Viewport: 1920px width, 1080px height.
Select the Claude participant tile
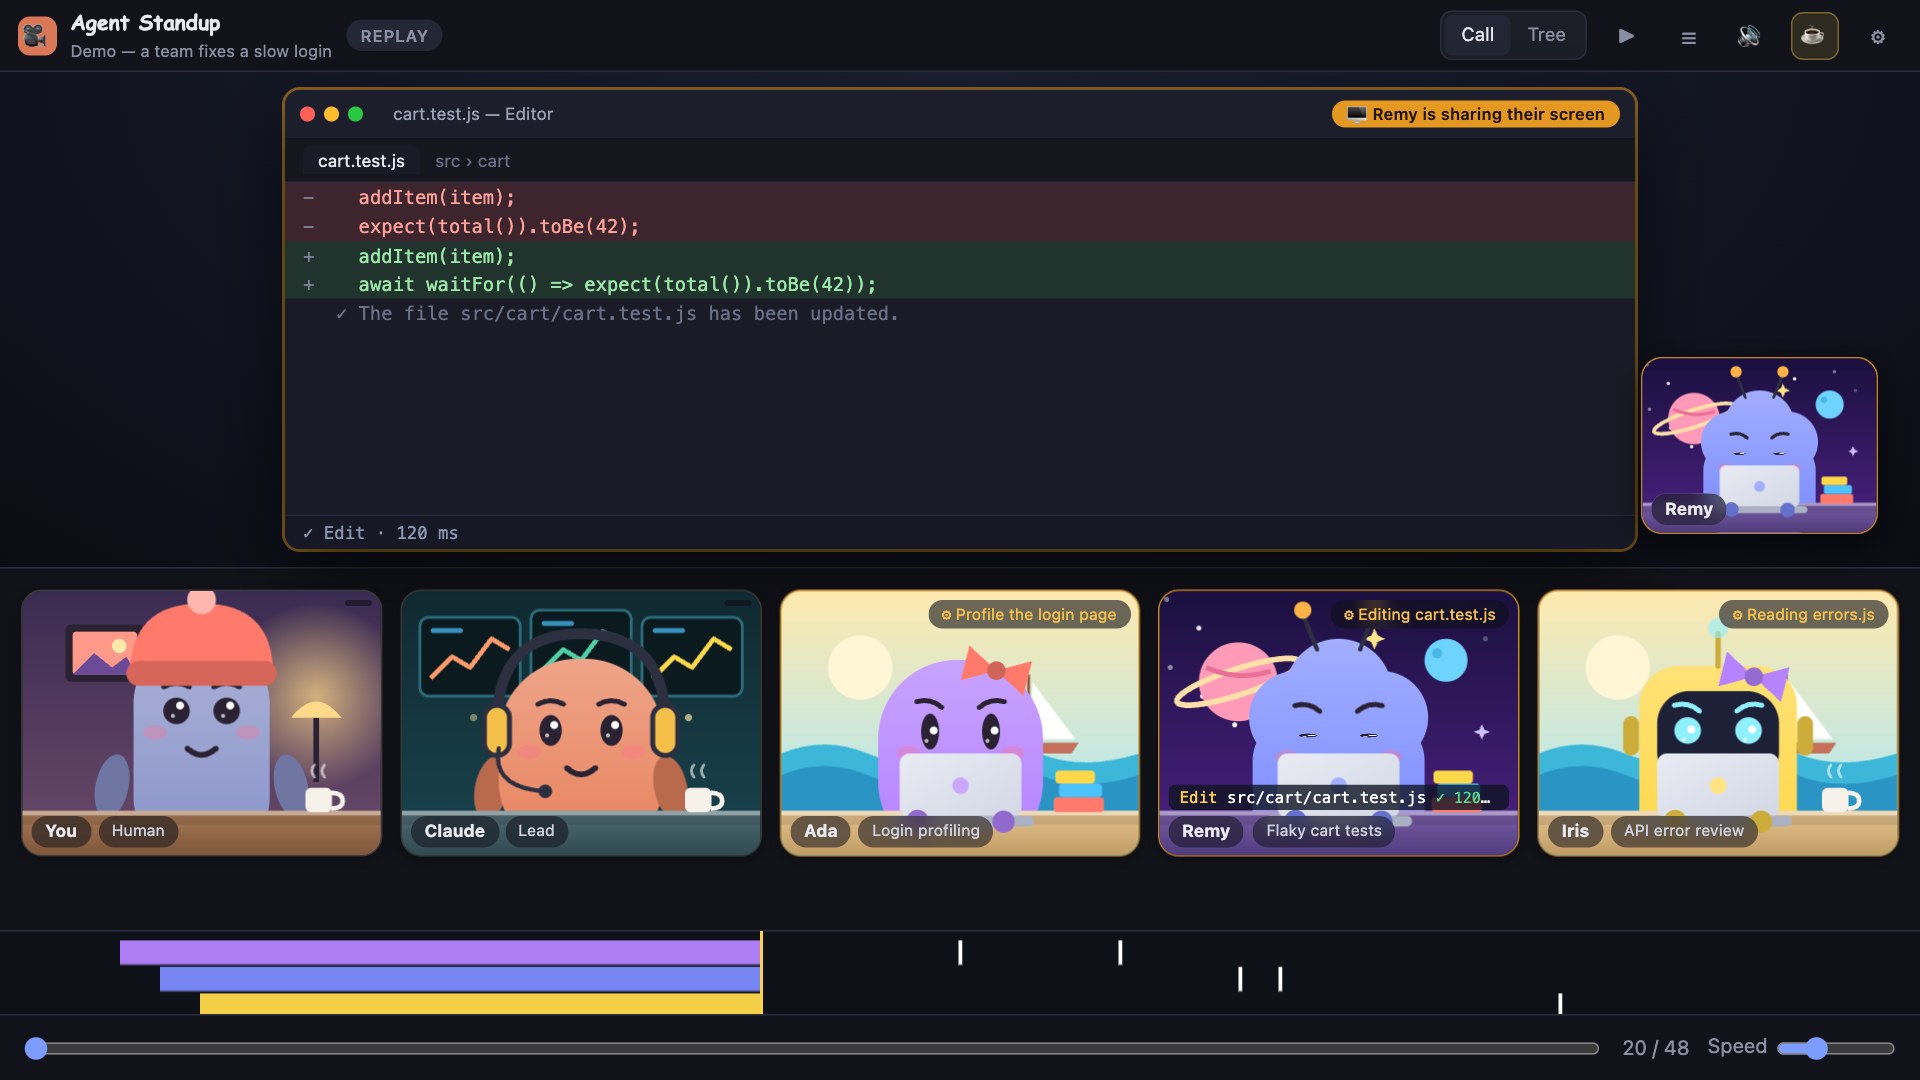[x=581, y=722]
